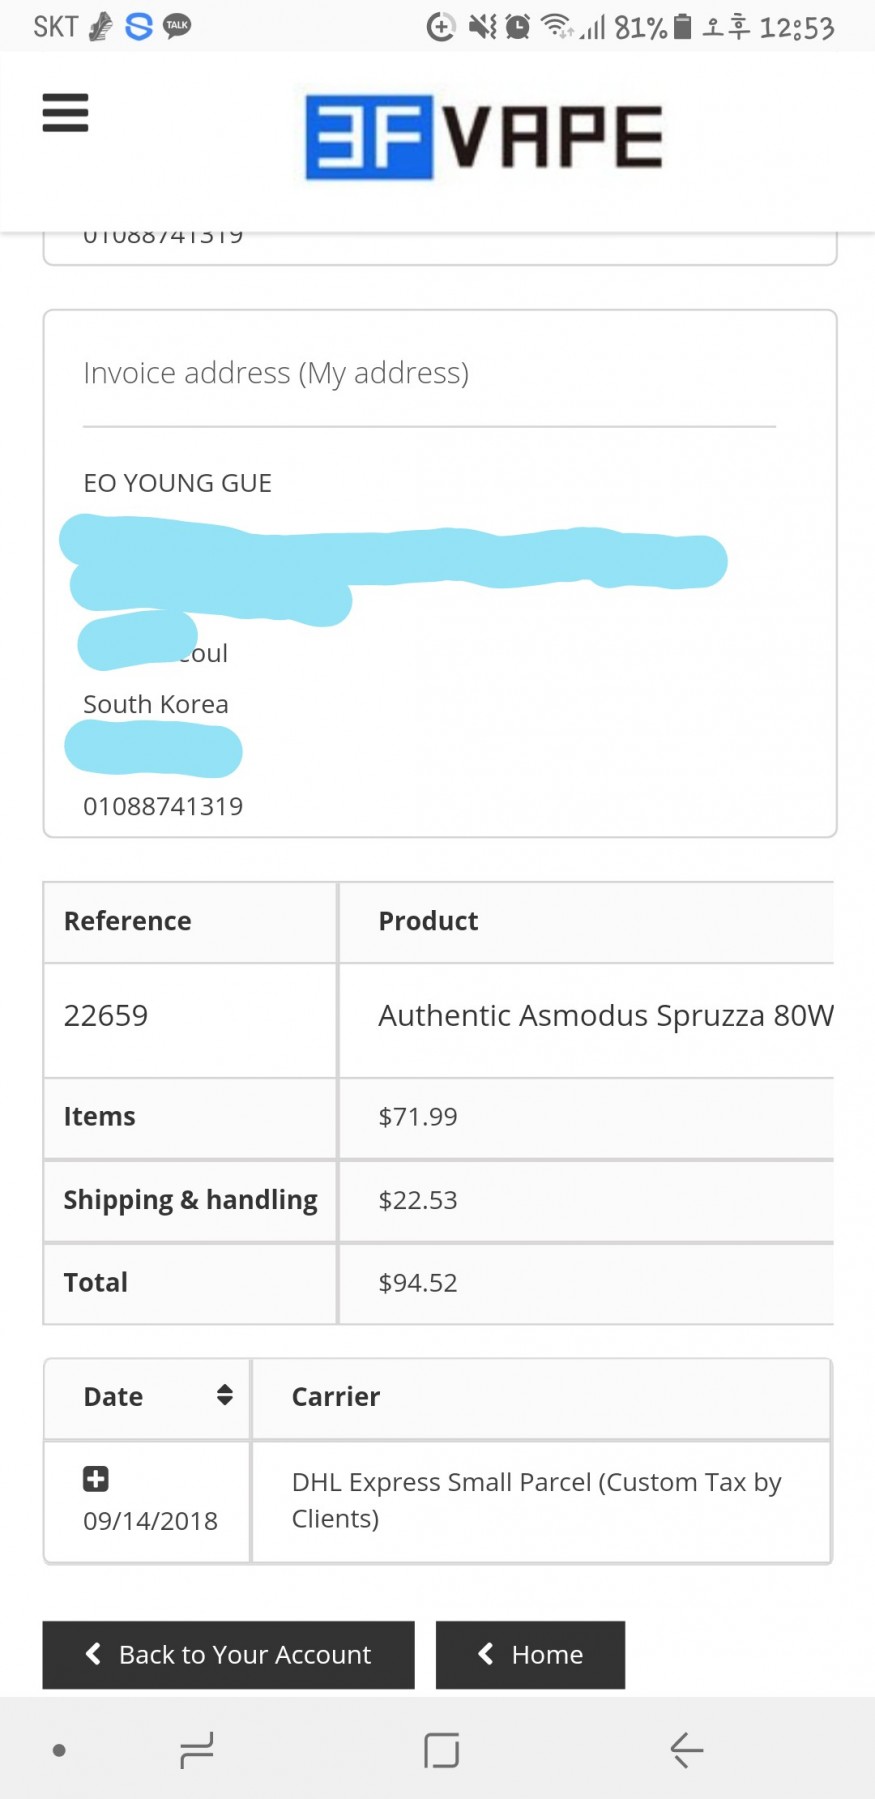
Task: Tap the battery status icon
Action: point(682,27)
